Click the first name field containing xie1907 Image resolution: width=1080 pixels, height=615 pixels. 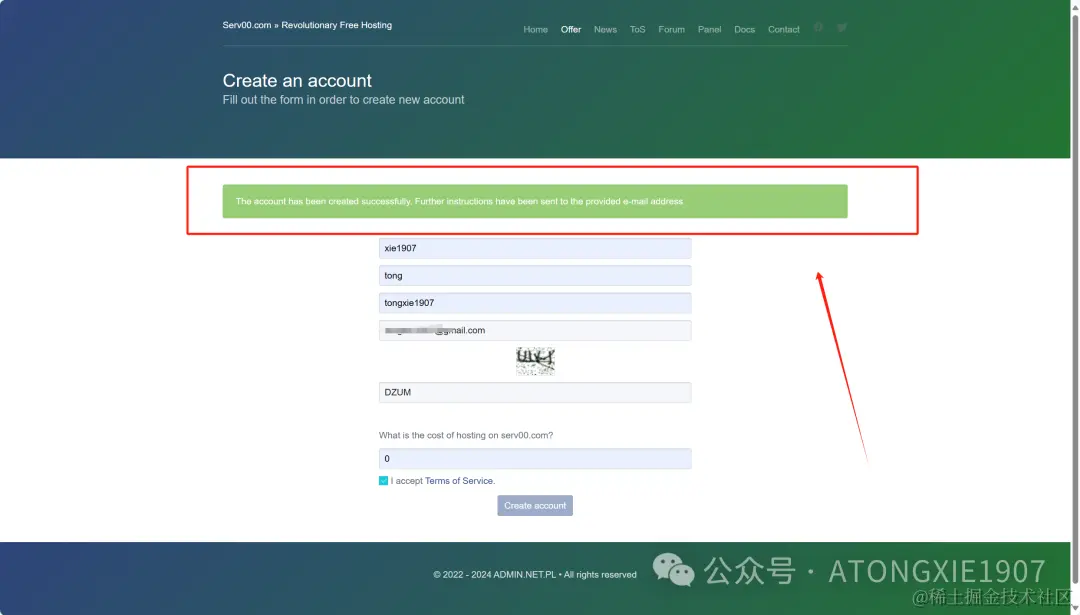click(534, 248)
